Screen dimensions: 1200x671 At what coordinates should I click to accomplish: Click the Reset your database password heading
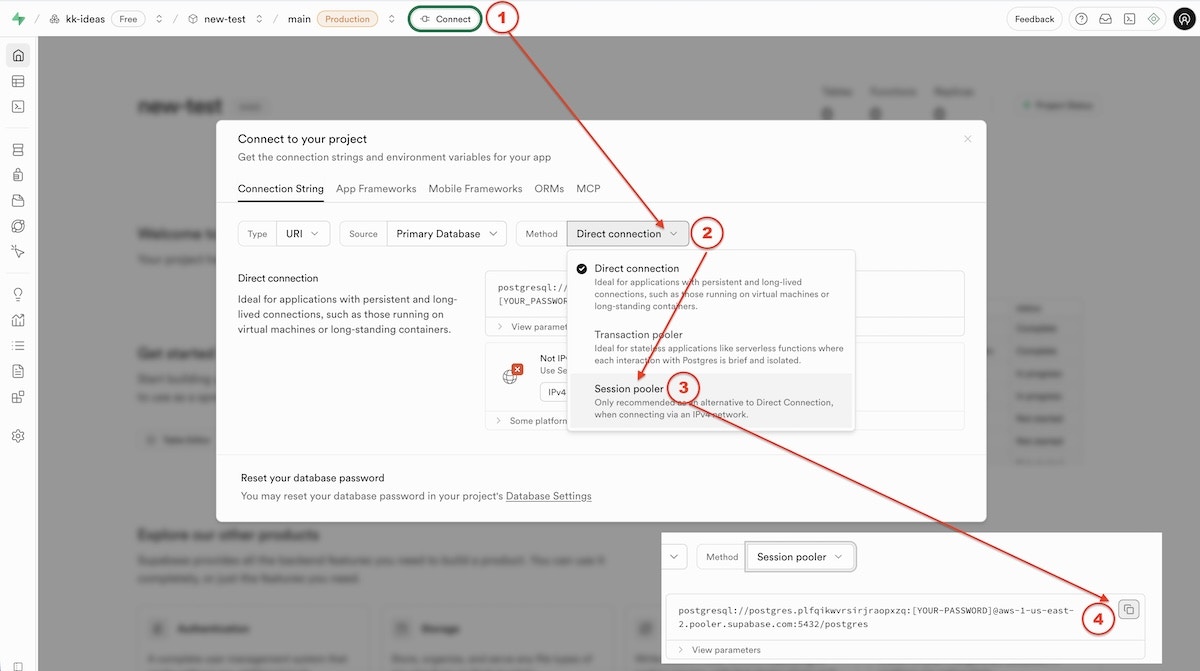(312, 478)
